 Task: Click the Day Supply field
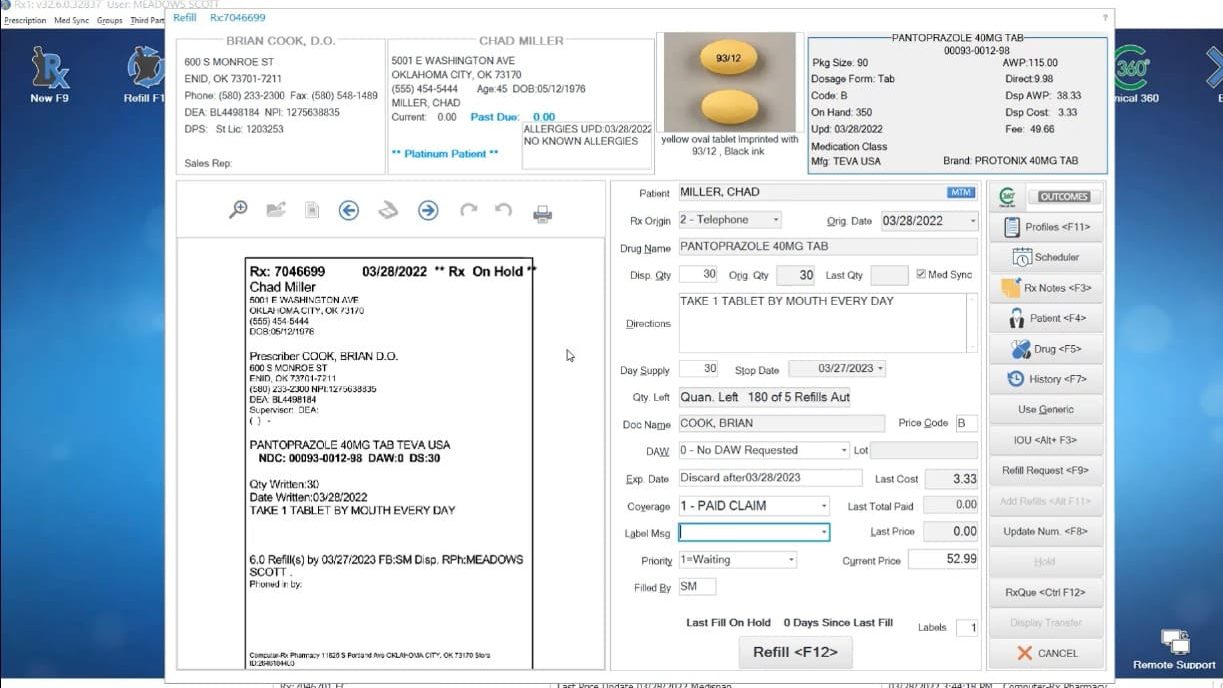(698, 369)
